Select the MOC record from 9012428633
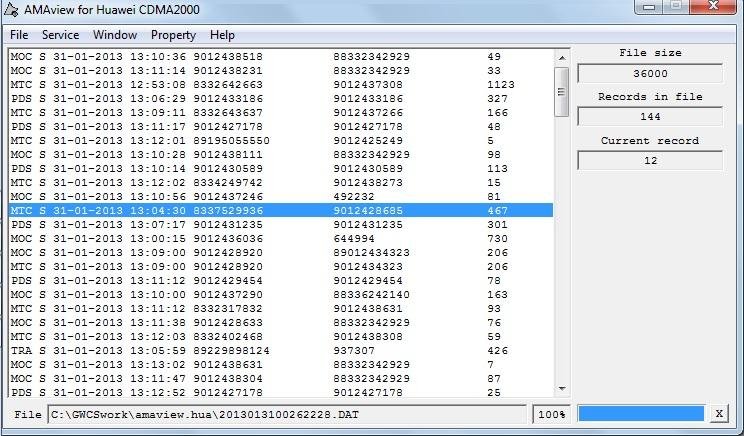744x436 pixels. 281,323
